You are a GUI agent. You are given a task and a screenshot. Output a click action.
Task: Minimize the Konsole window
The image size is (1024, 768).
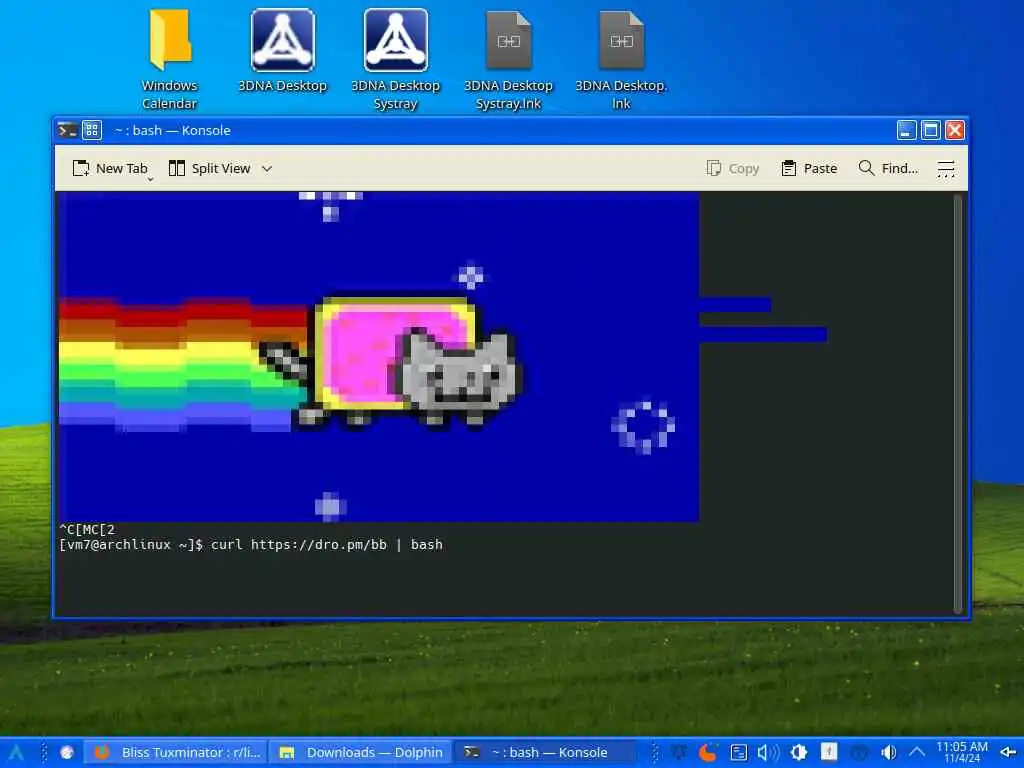906,131
